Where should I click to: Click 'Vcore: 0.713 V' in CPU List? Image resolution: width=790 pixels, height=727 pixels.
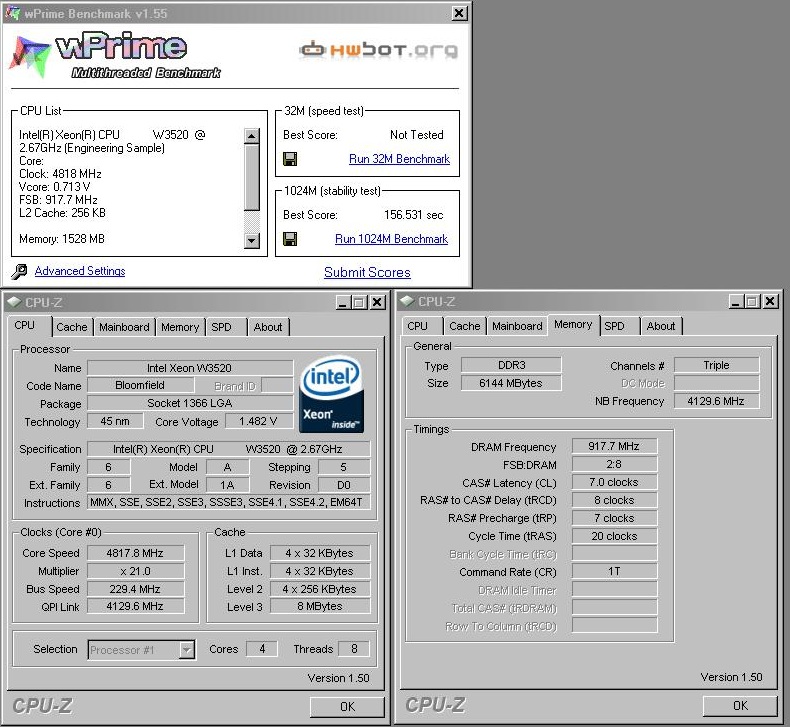coord(54,187)
